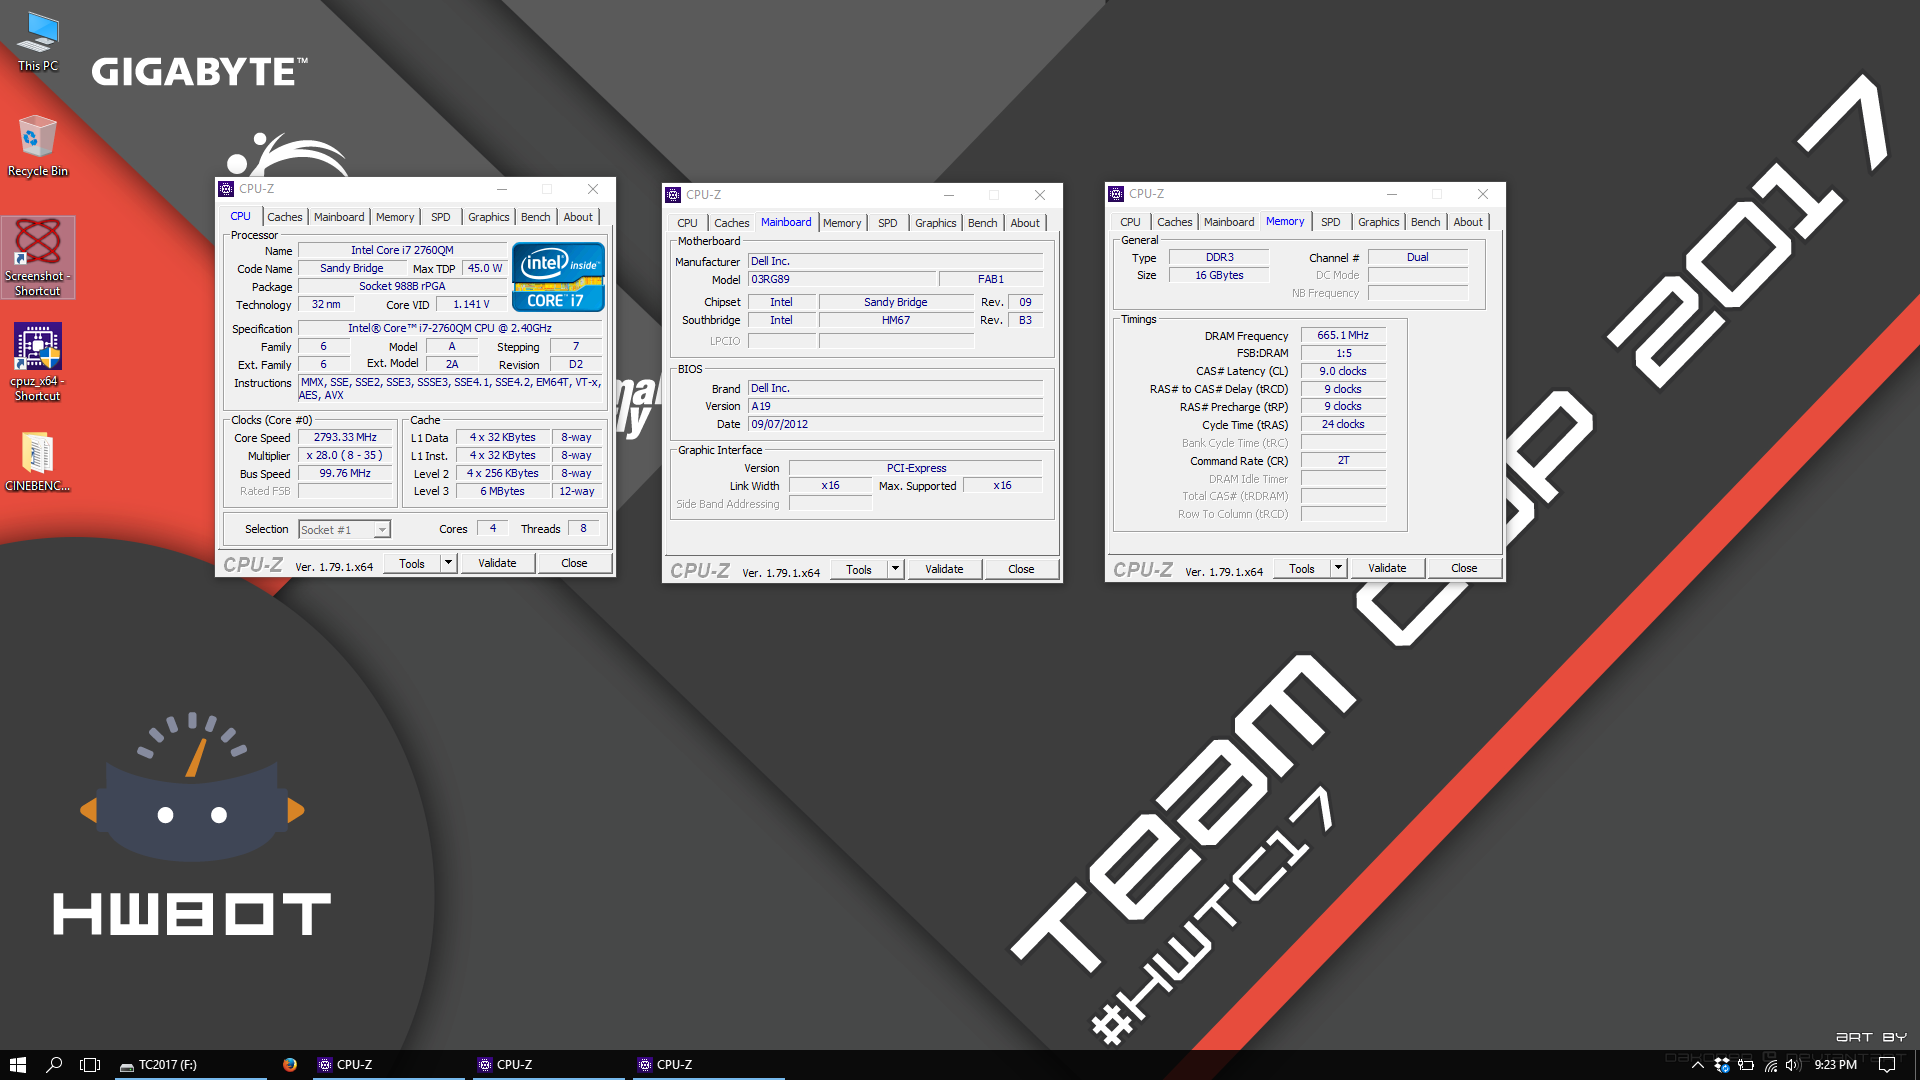Open the Bench tab in the CPU window

535,217
